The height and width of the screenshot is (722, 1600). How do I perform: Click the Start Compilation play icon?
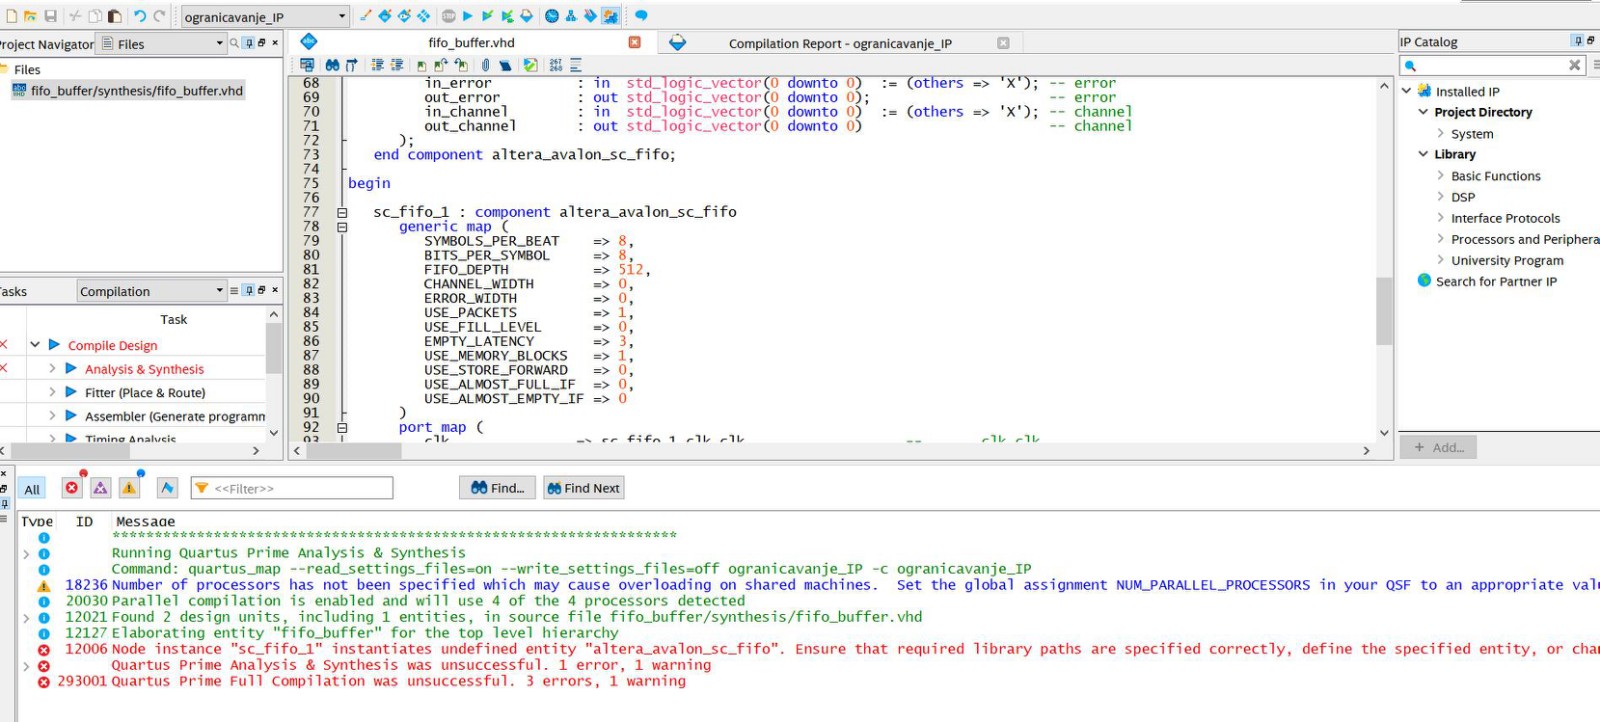point(467,16)
